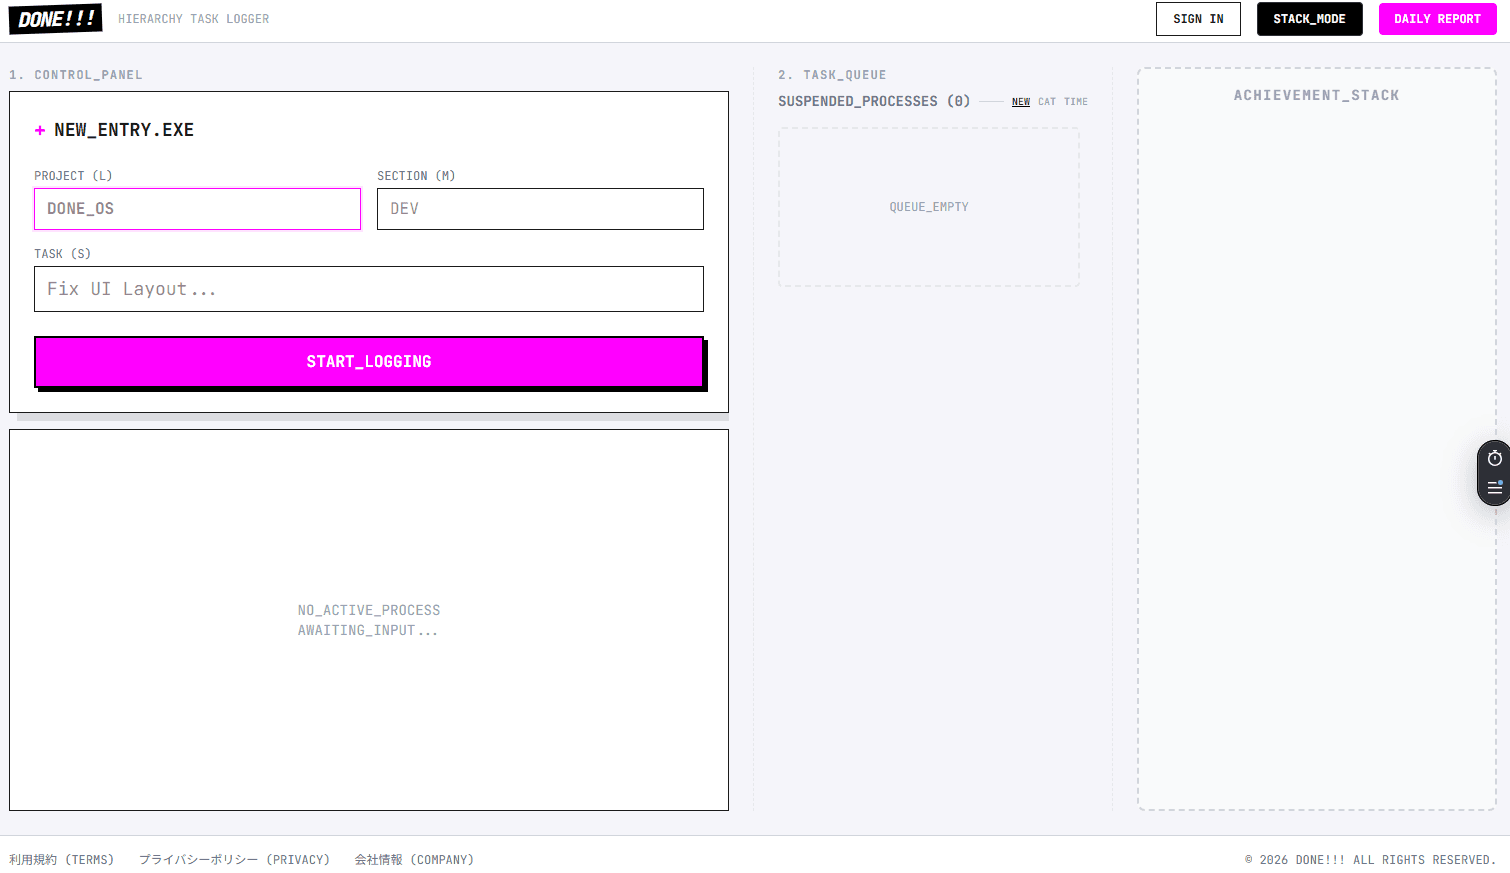Click the ACHIEVEMENT_STACK panel heading
Viewport: 1510px width, 873px height.
click(x=1316, y=95)
